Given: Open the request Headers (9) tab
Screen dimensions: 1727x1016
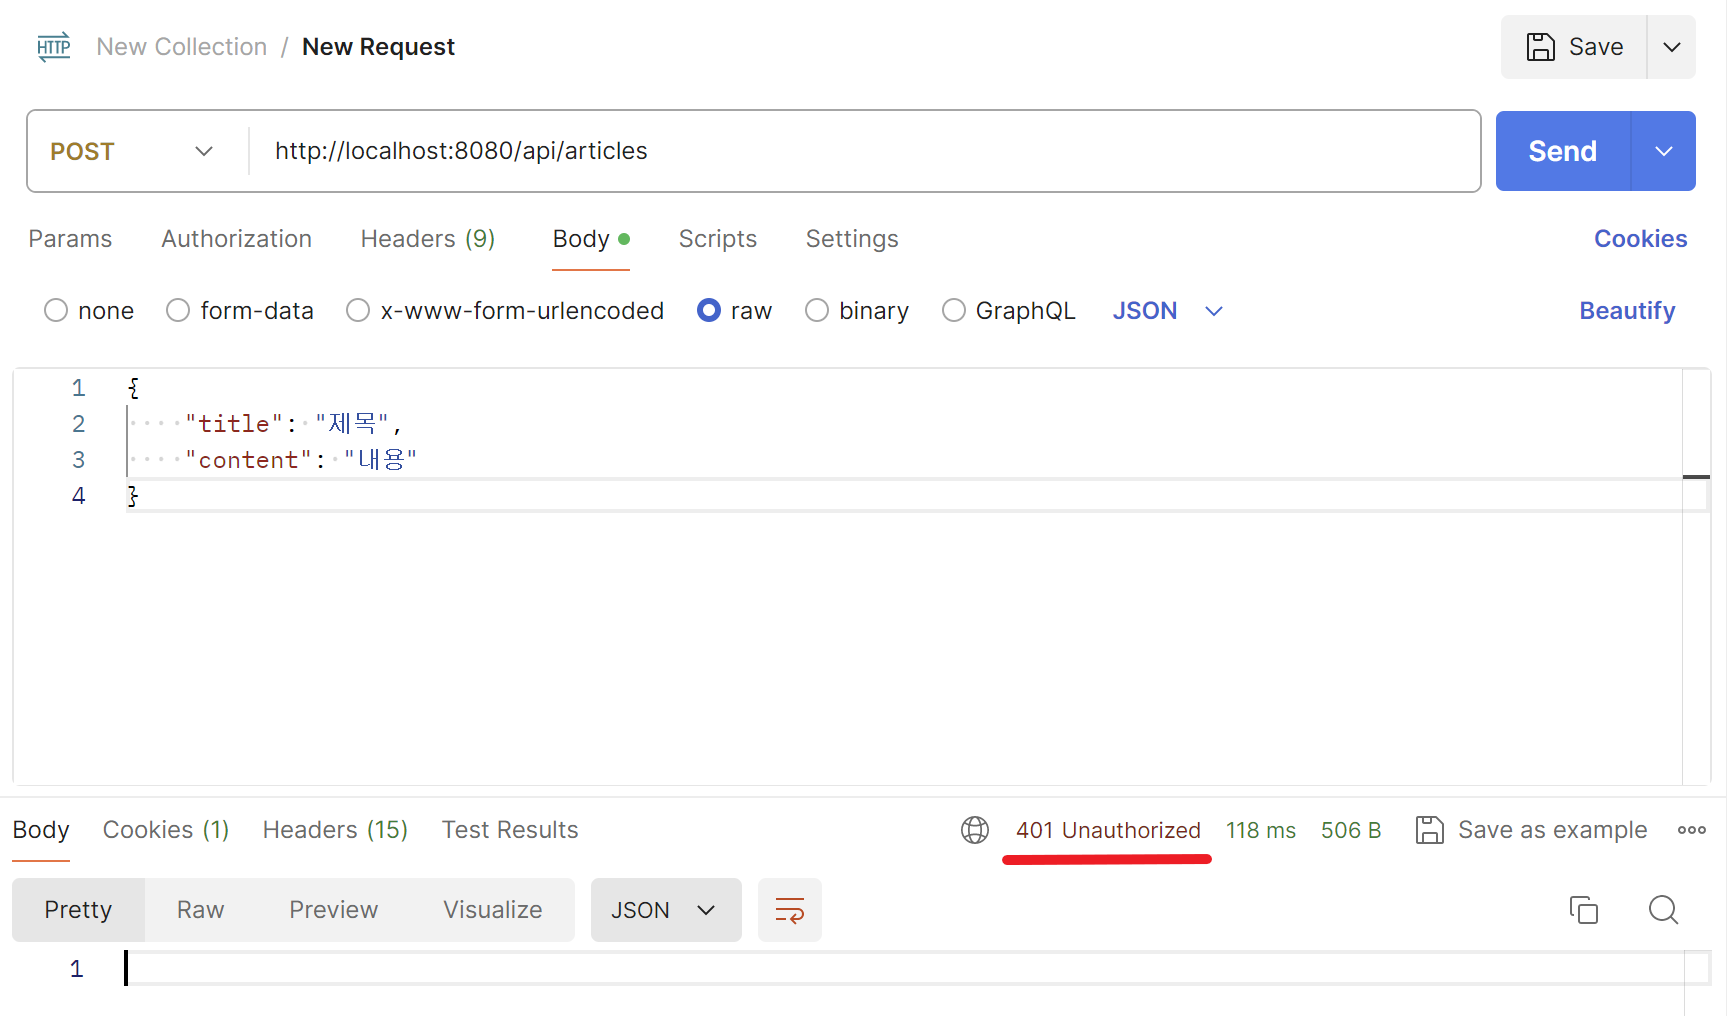Looking at the screenshot, I should click(428, 239).
